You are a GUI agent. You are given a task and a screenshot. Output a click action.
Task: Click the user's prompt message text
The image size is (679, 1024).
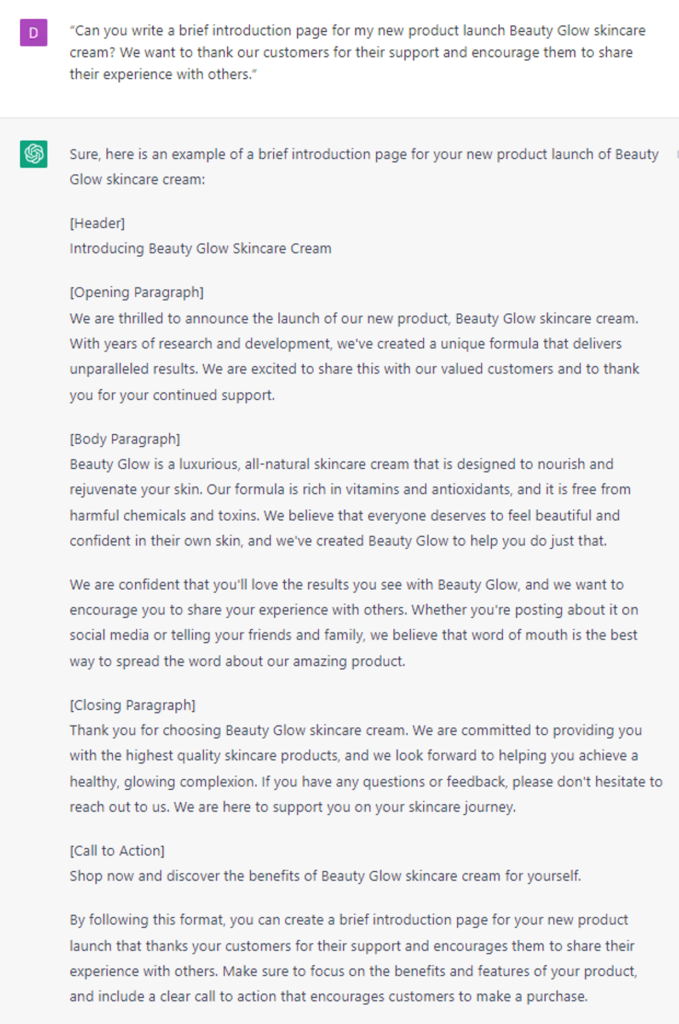tap(352, 52)
